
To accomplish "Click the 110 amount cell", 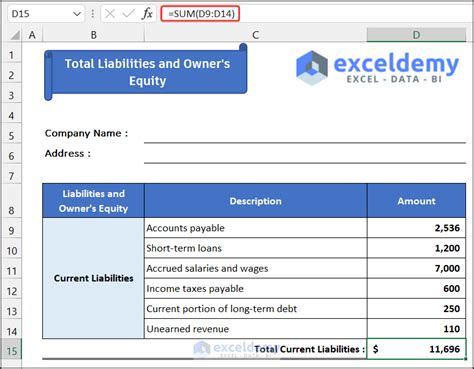I will pos(416,329).
